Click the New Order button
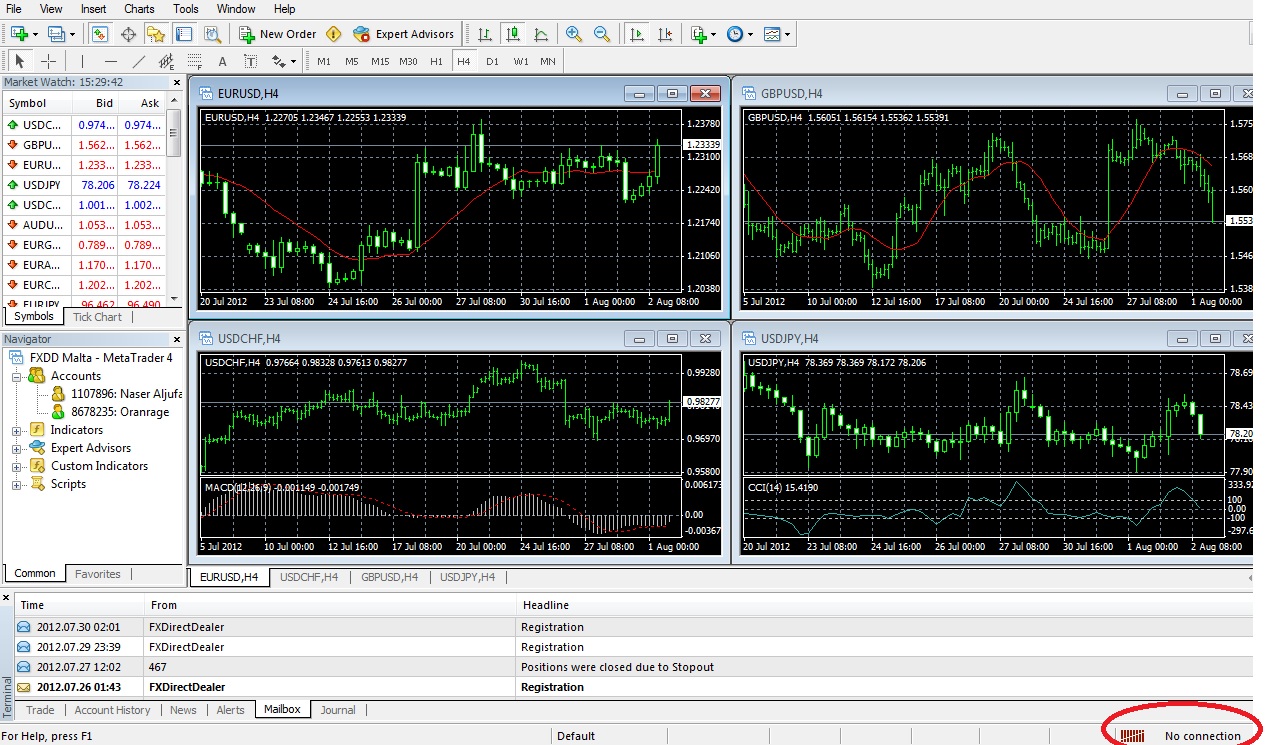Viewport: 1278px width, 745px height. coord(278,34)
